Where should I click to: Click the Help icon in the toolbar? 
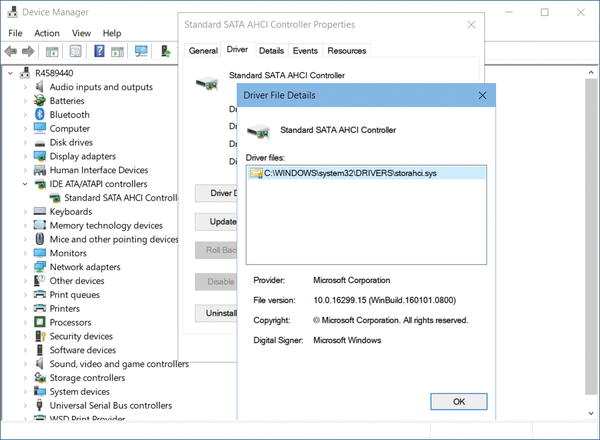100,51
